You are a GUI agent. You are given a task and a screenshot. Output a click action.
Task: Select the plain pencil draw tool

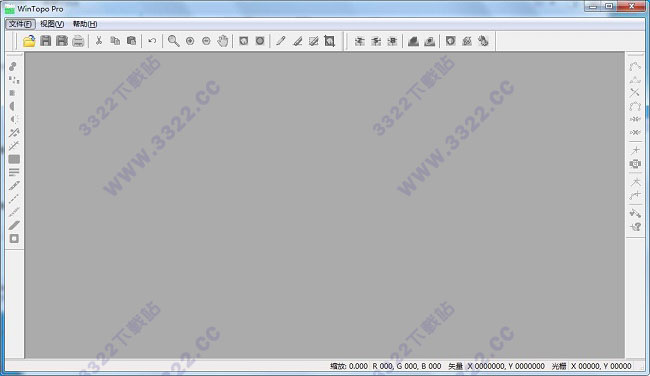coord(281,41)
